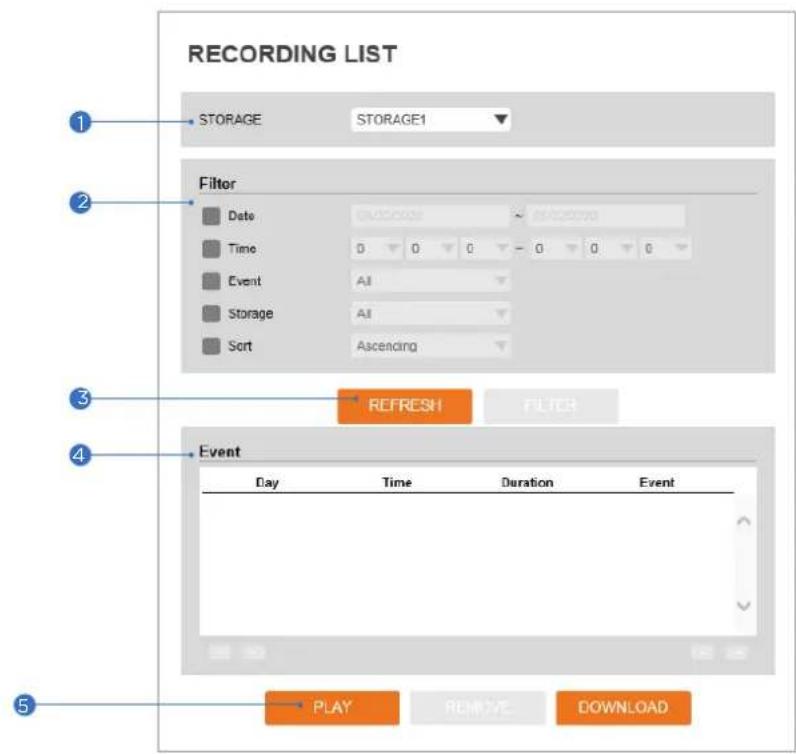Open the start second dropdown in Time row
796x754 pixels.
coord(485,248)
